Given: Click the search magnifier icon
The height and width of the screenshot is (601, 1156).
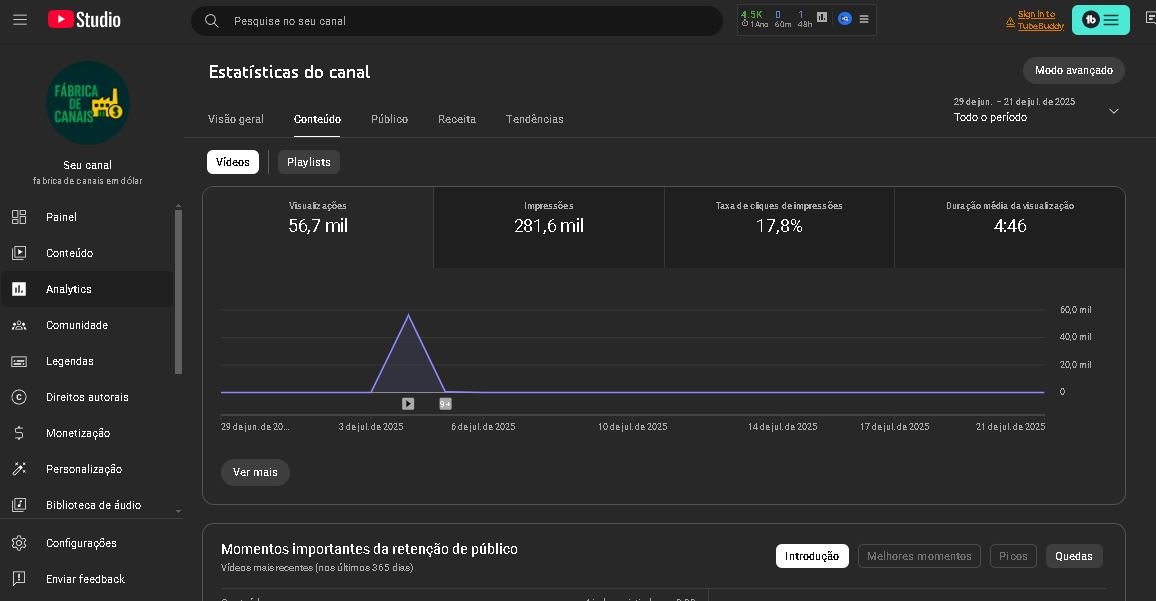Looking at the screenshot, I should (x=212, y=21).
